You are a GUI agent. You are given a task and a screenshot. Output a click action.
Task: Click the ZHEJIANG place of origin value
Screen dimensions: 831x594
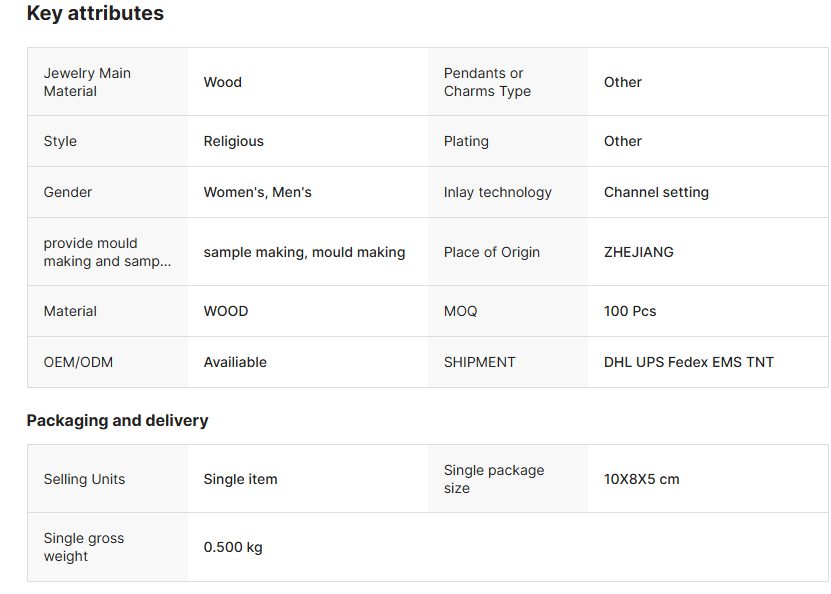(639, 252)
